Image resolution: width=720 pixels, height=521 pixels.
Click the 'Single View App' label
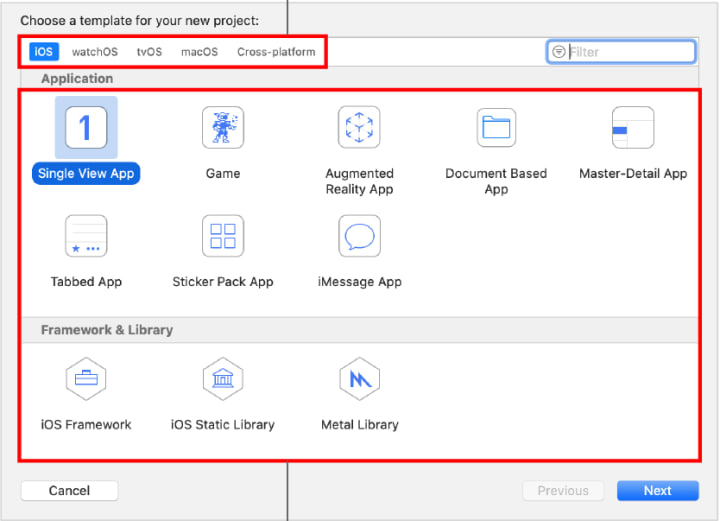point(86,174)
